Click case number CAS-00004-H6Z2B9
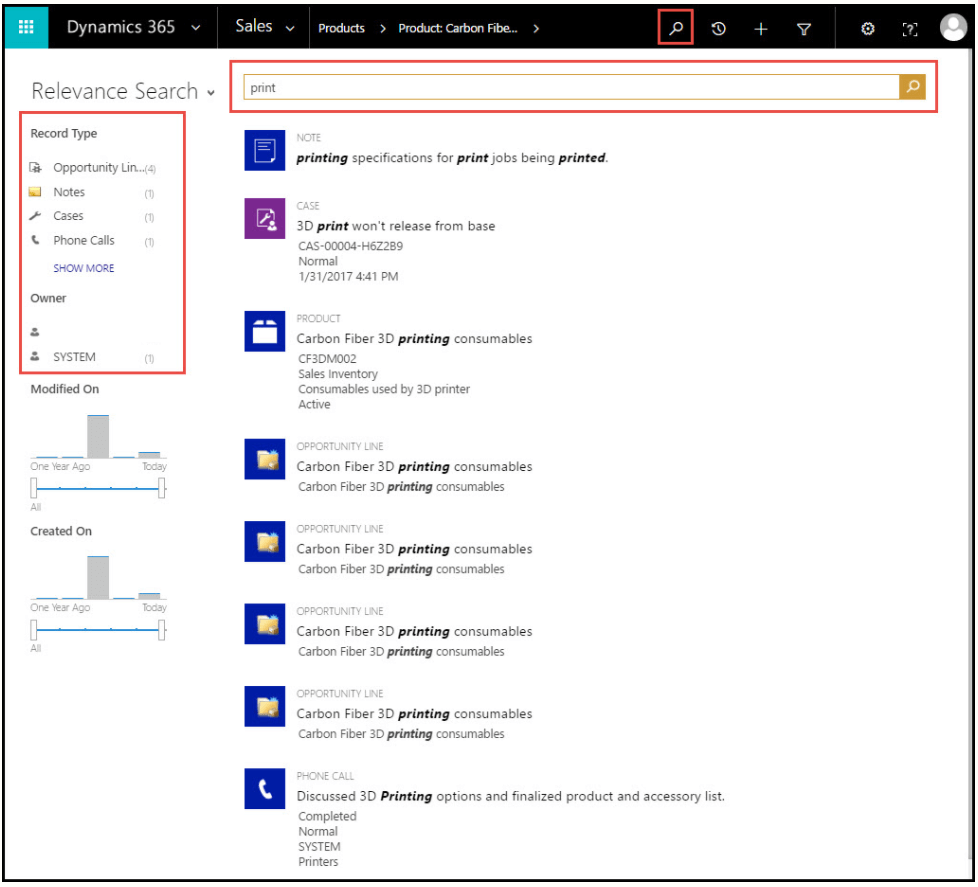The width and height of the screenshot is (978, 887). [x=351, y=246]
